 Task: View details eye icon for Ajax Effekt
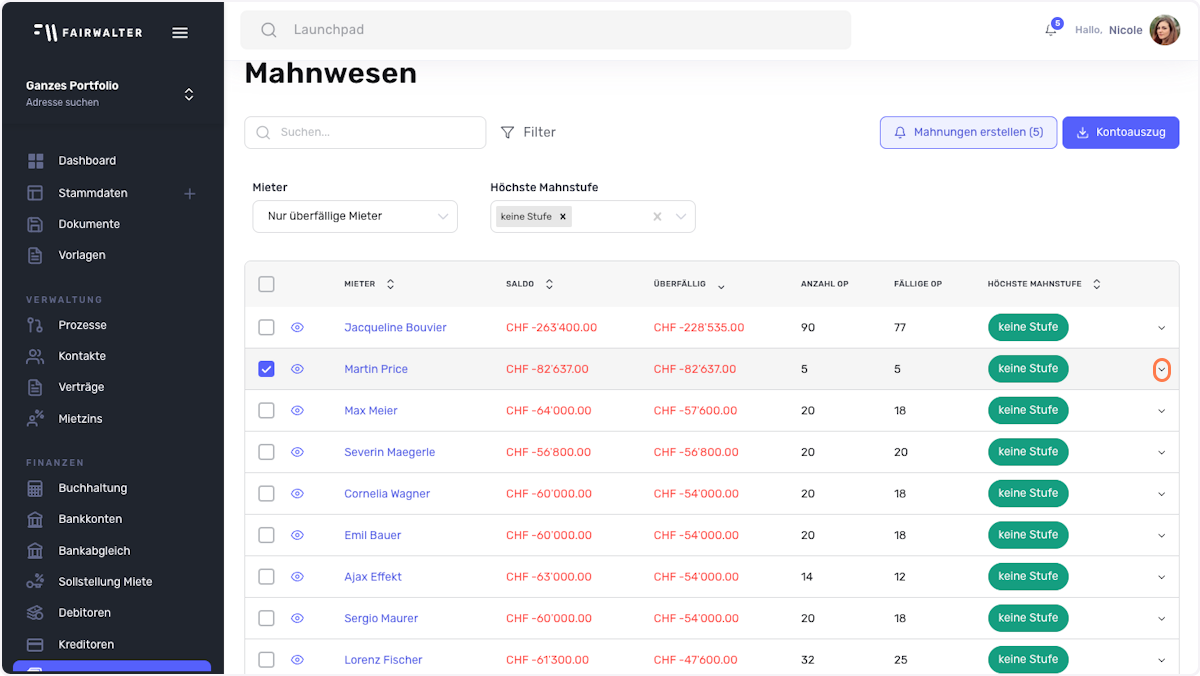tap(297, 577)
